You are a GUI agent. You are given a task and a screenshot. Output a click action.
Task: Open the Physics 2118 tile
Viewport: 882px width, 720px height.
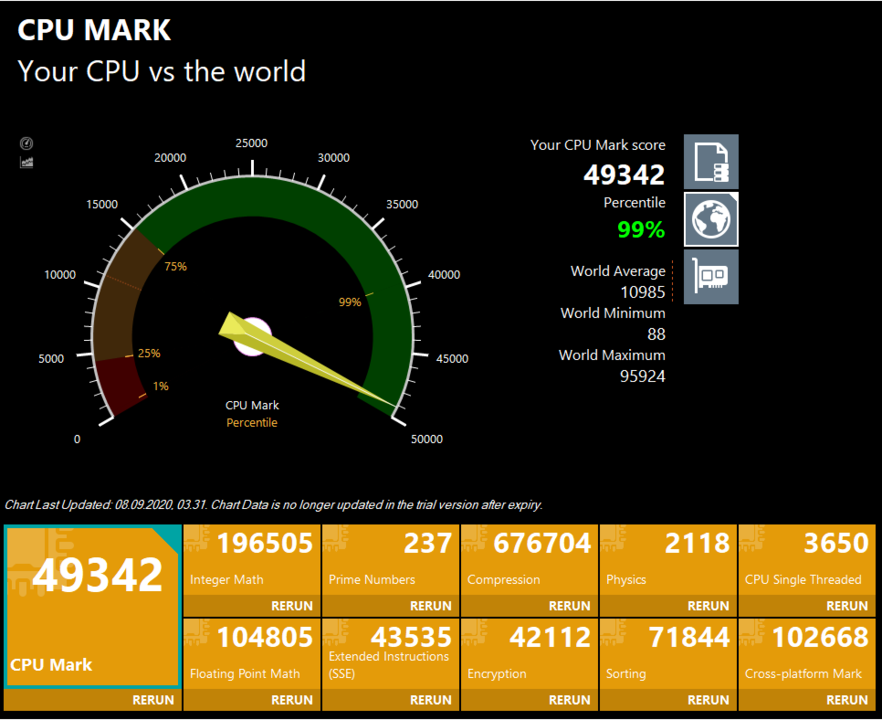[668, 560]
